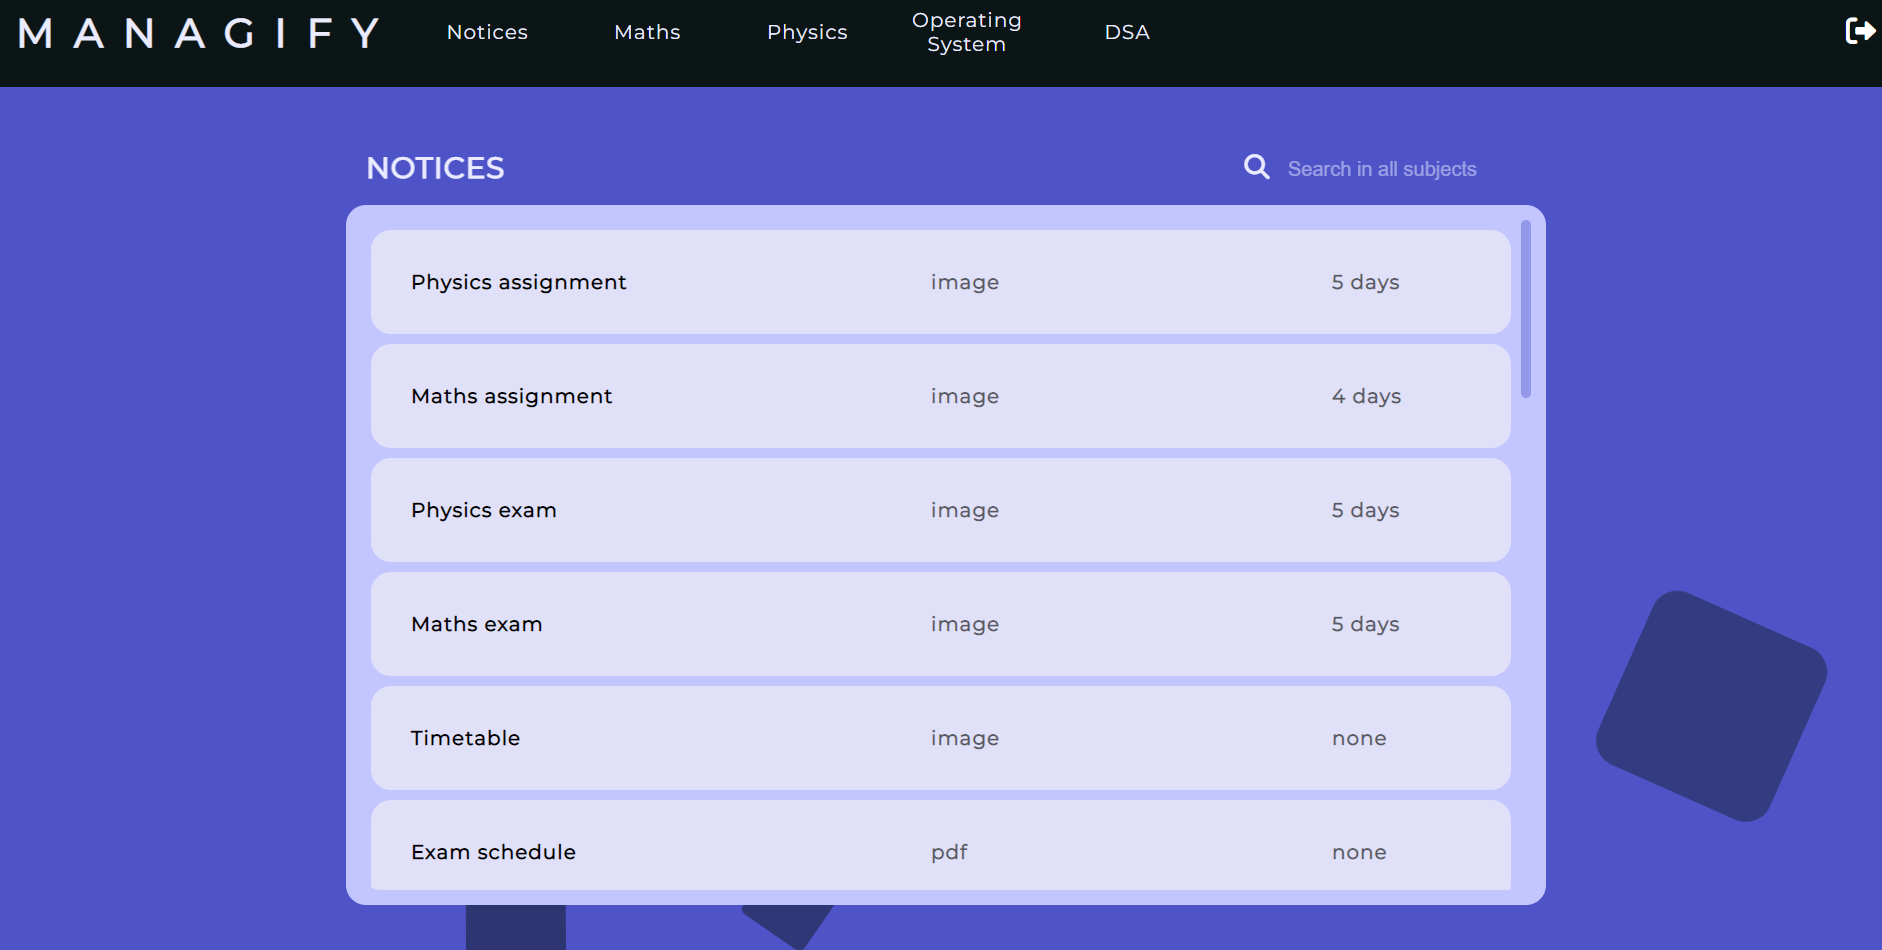This screenshot has width=1882, height=950.
Task: Click the logout icon in the top-right corner
Action: pyautogui.click(x=1860, y=31)
